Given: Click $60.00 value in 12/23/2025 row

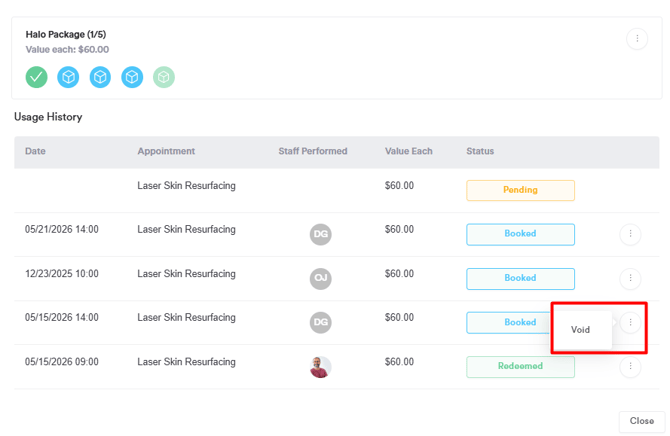Looking at the screenshot, I should 399,274.
